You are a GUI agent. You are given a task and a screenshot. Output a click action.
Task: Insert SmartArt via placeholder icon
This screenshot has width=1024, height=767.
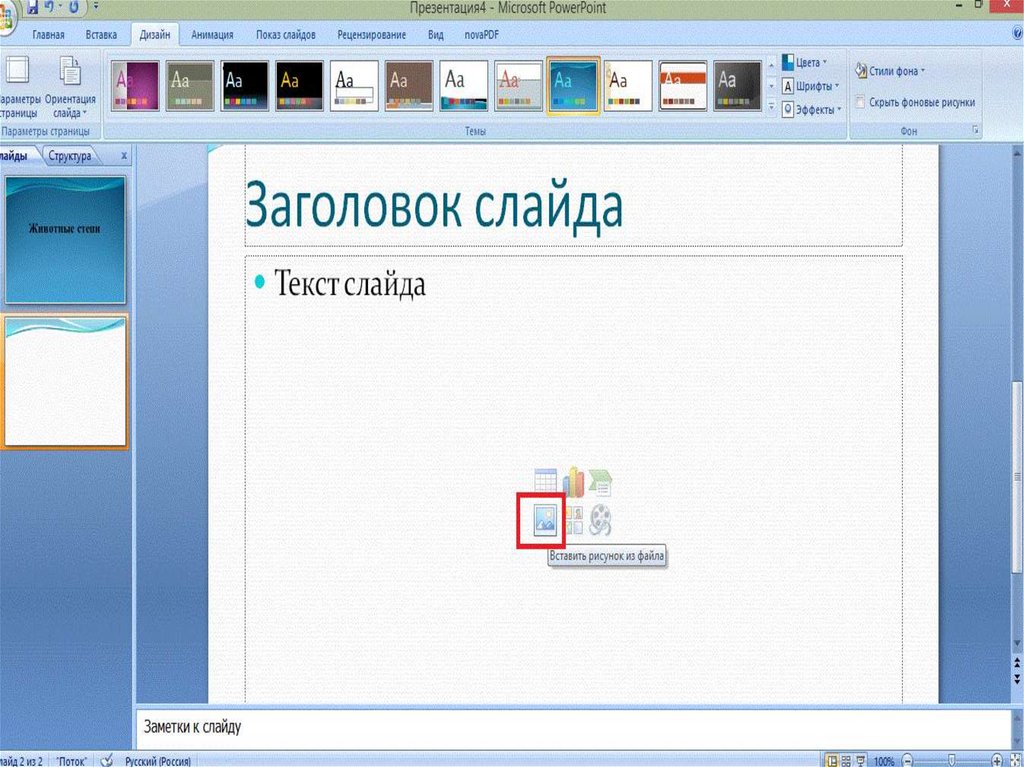600,483
